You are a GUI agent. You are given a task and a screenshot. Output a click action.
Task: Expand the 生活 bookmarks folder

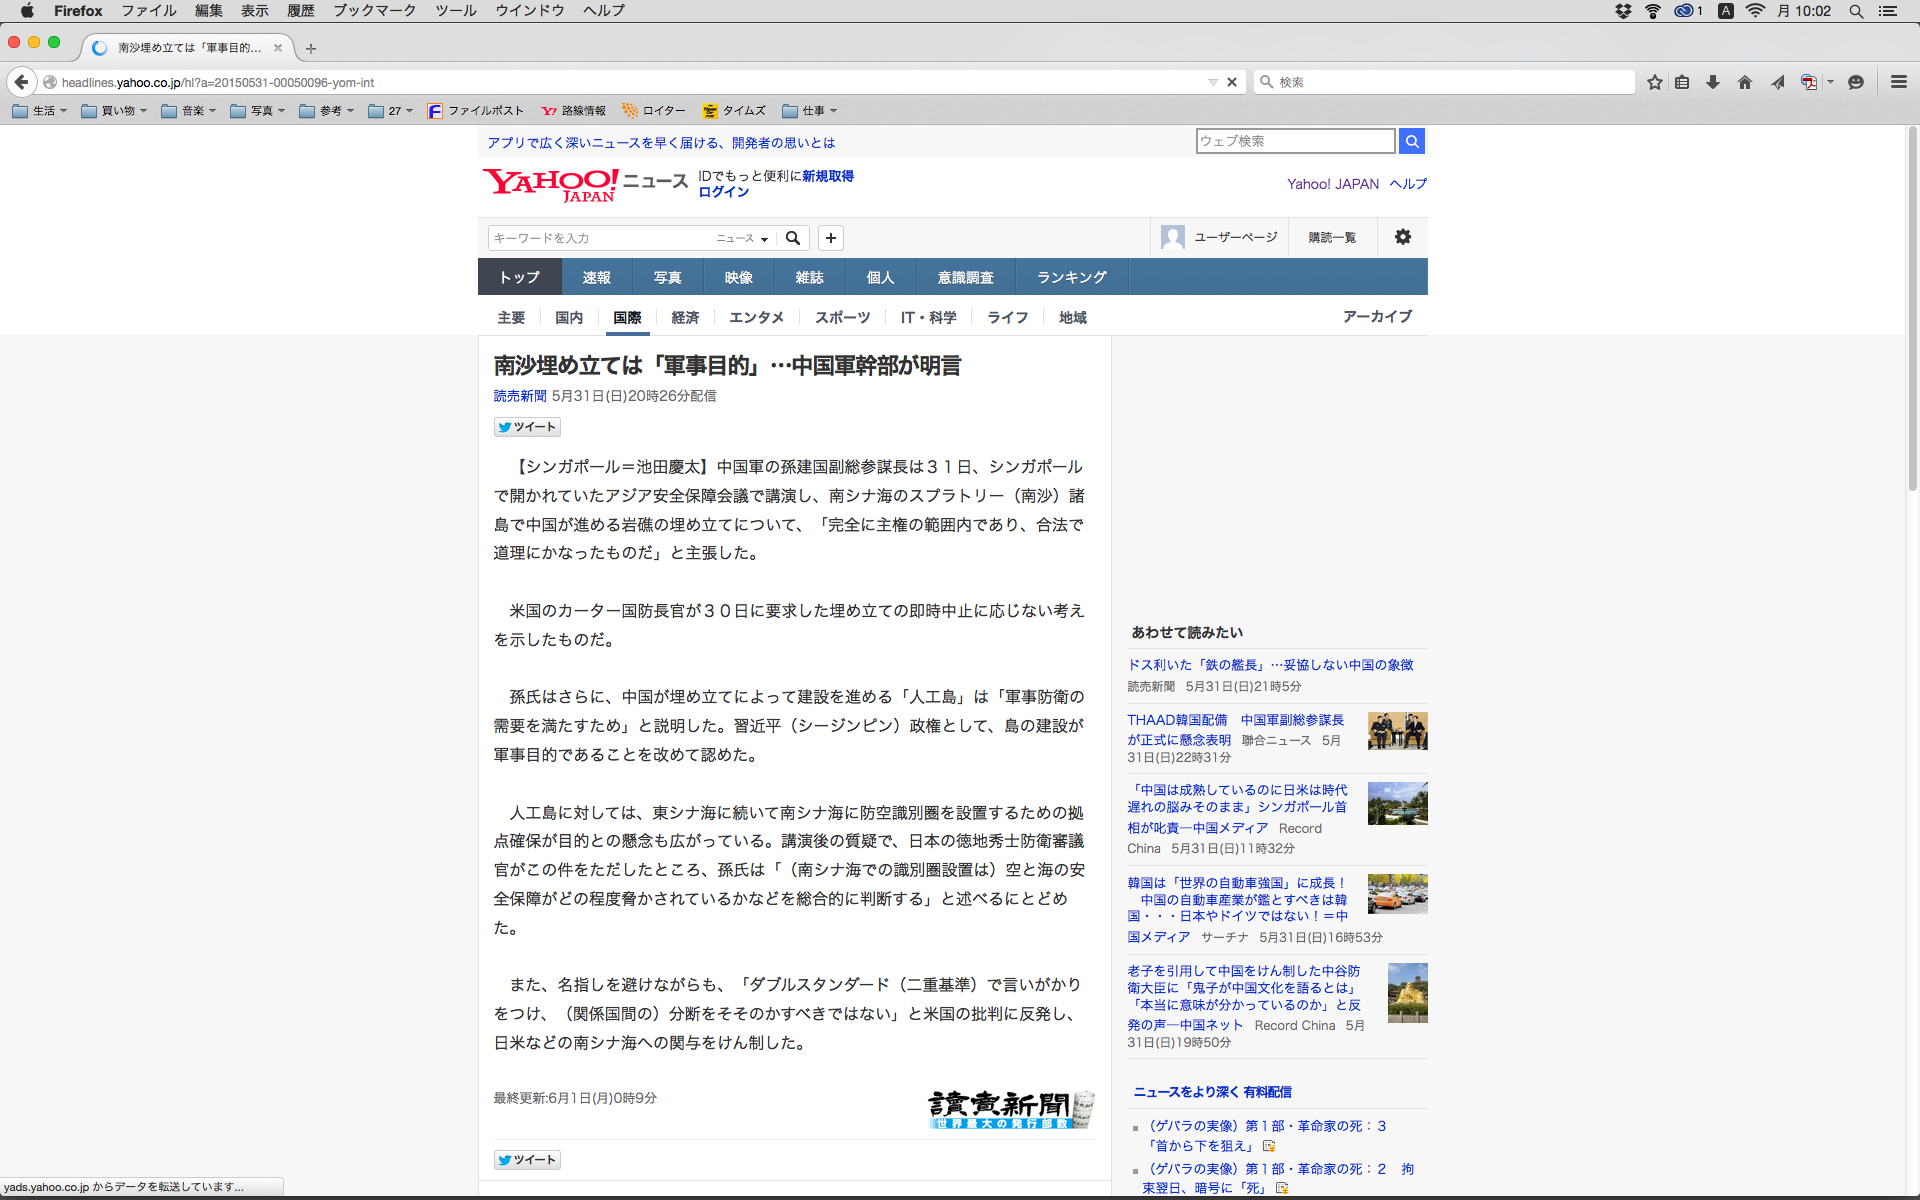[40, 111]
